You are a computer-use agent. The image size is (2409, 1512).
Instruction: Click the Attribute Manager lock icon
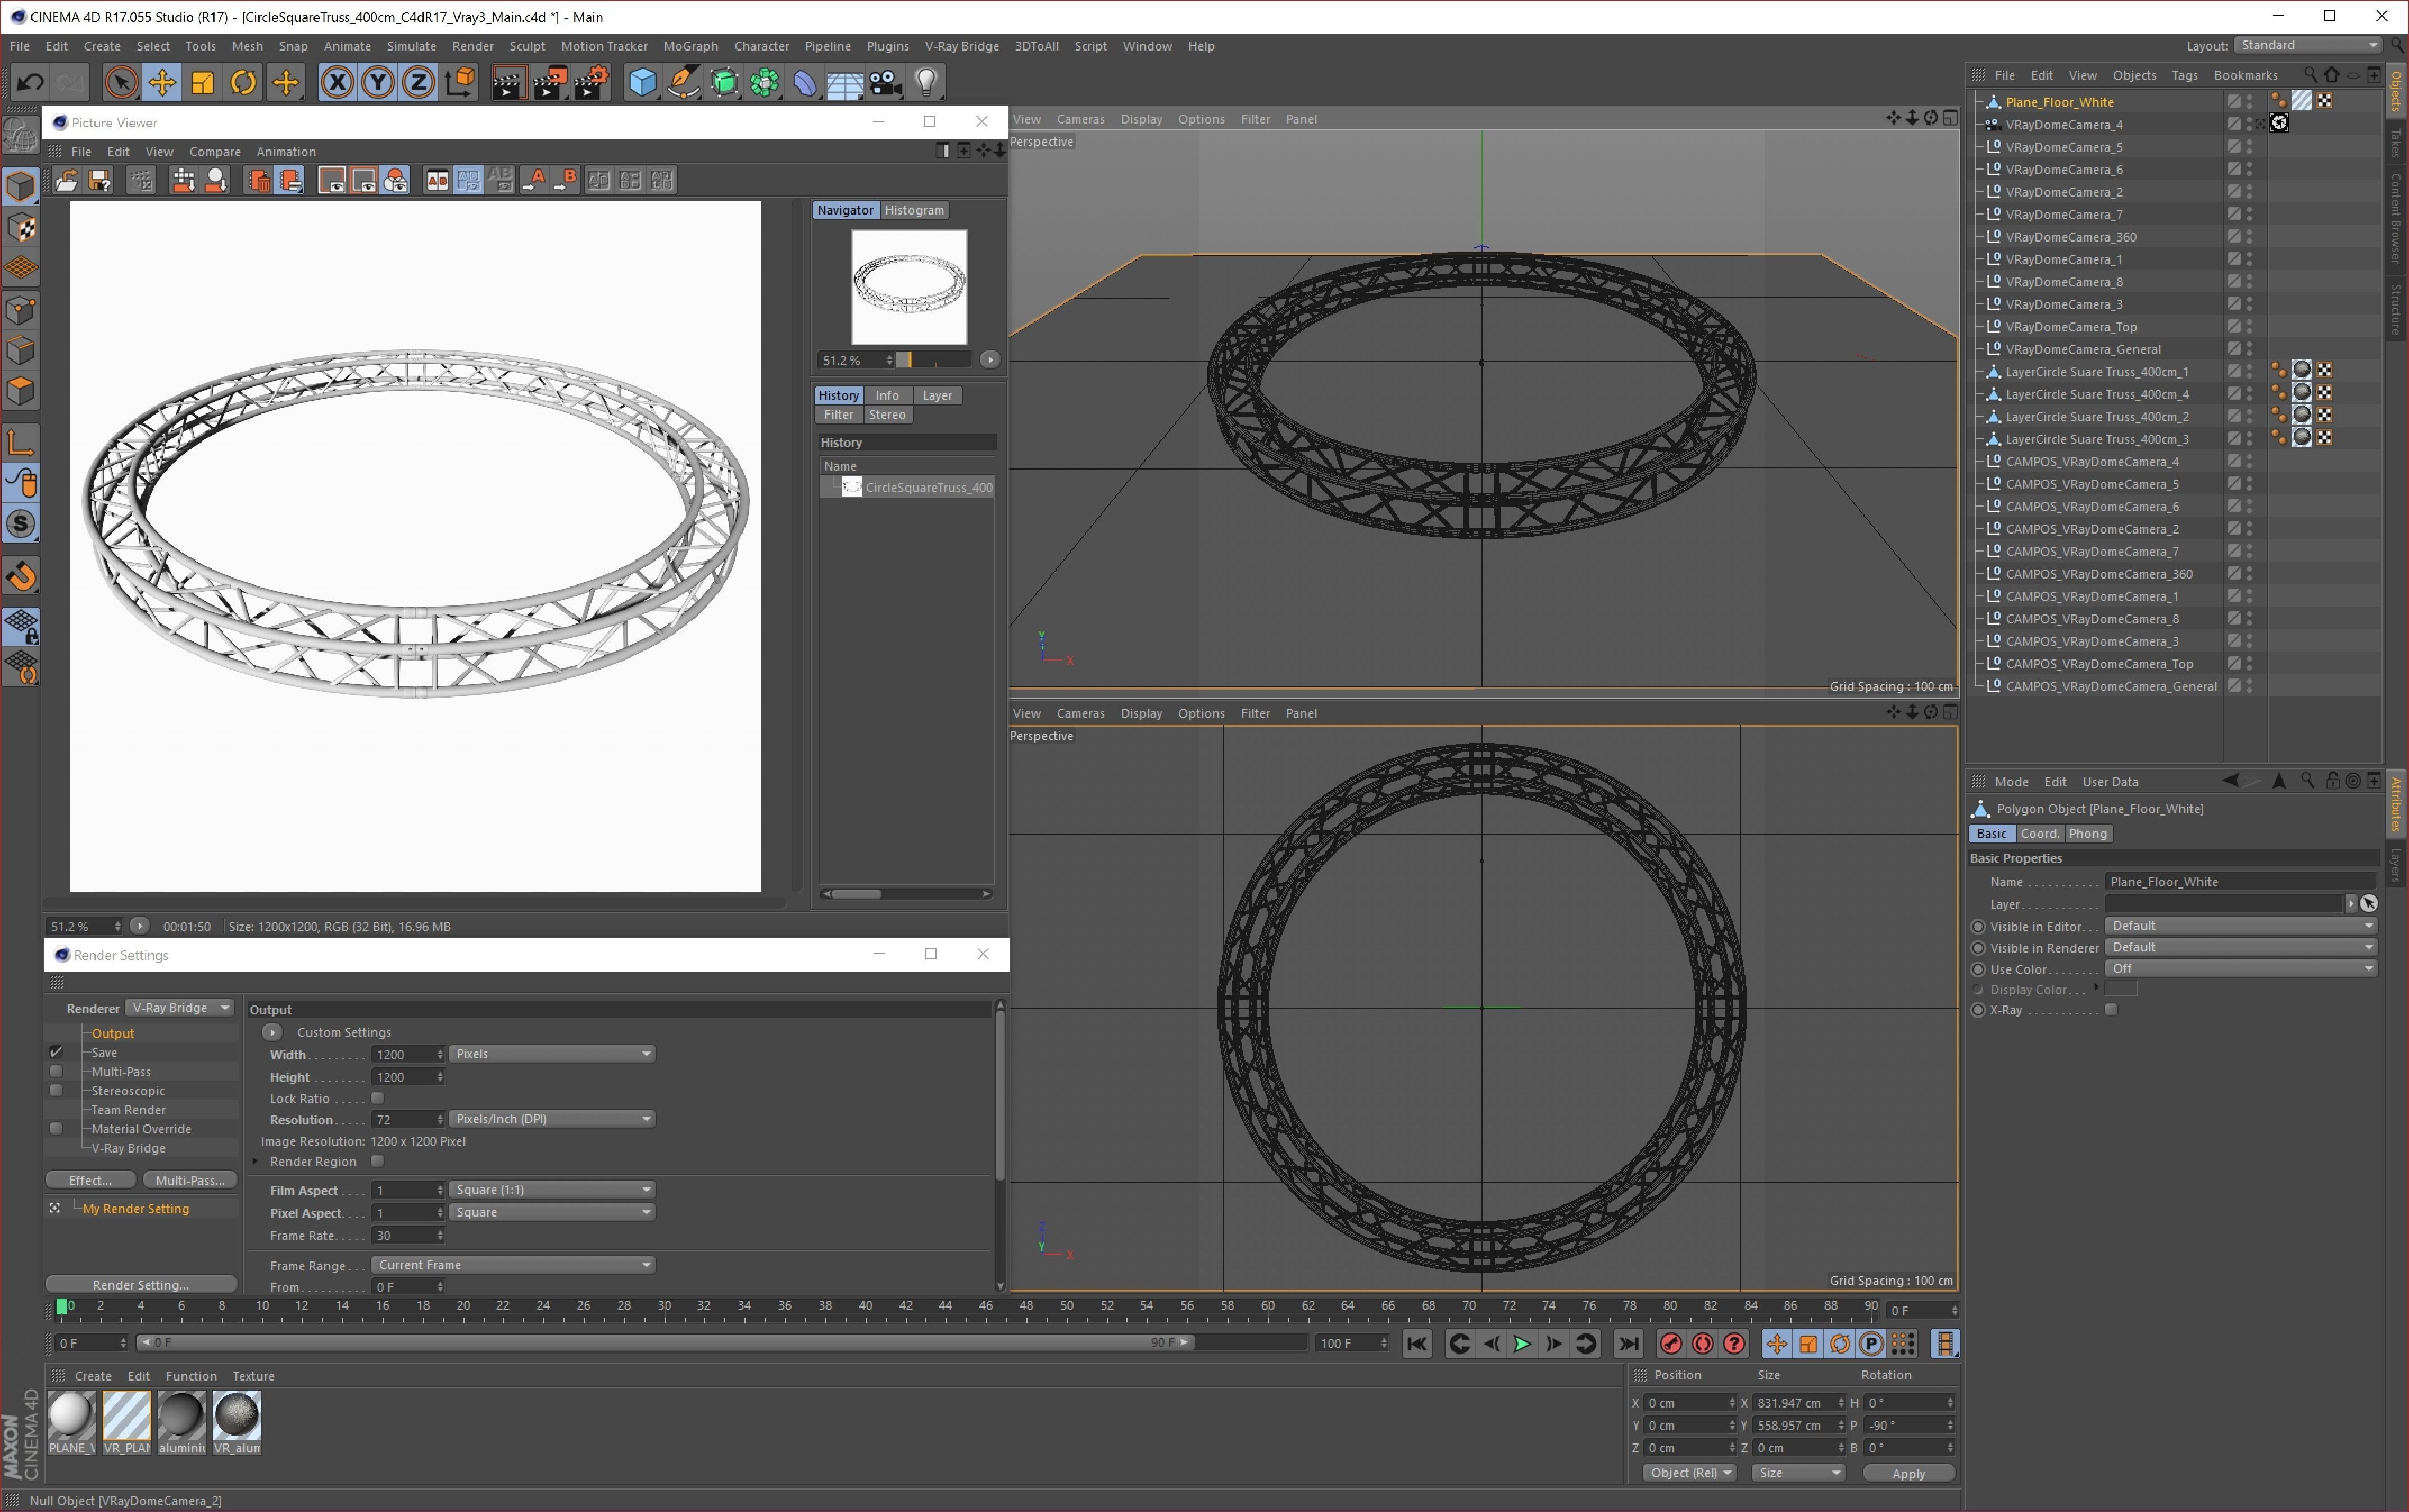tap(2332, 781)
